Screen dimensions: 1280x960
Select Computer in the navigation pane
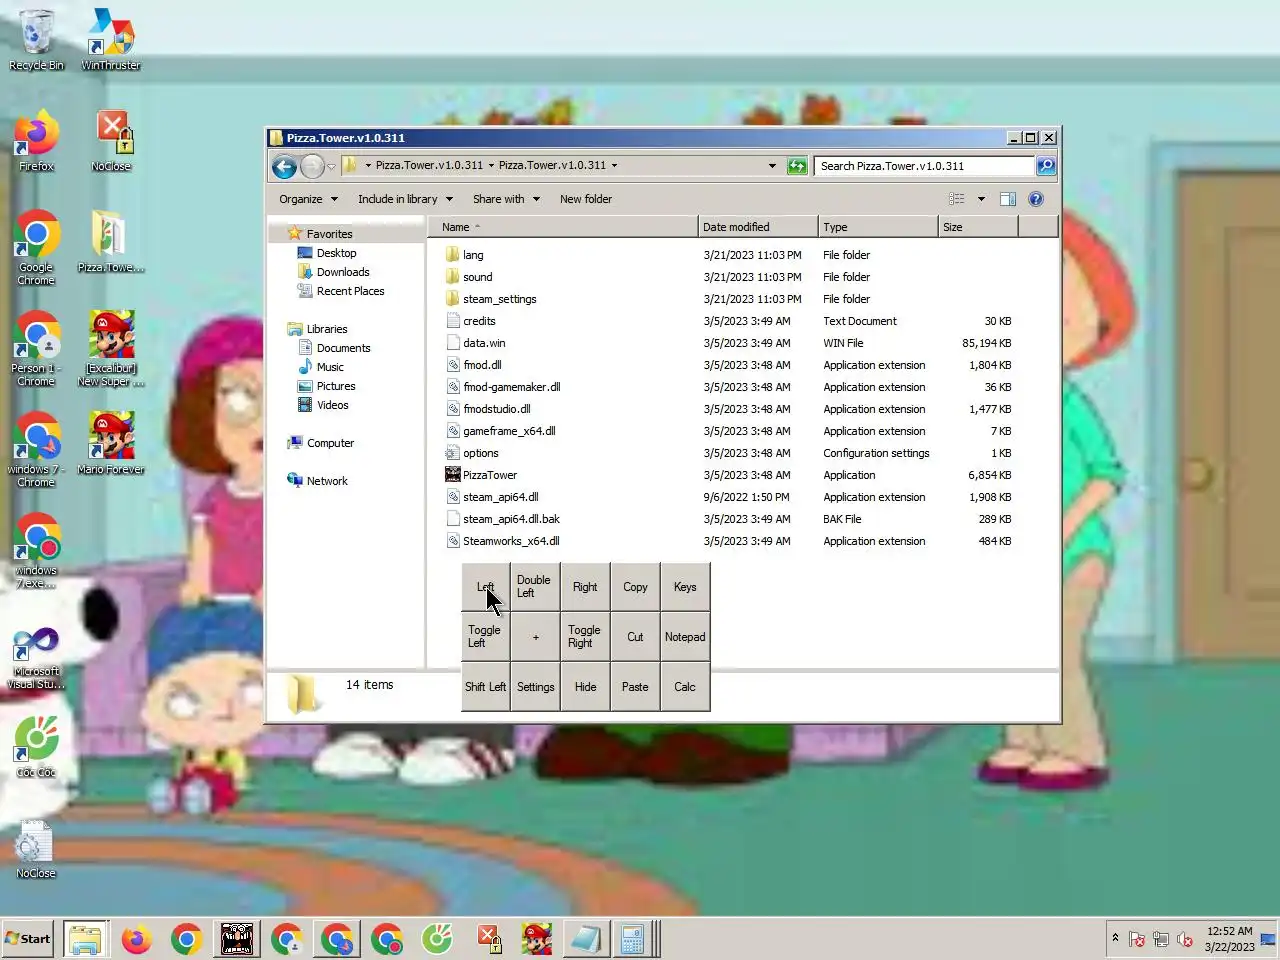[330, 443]
